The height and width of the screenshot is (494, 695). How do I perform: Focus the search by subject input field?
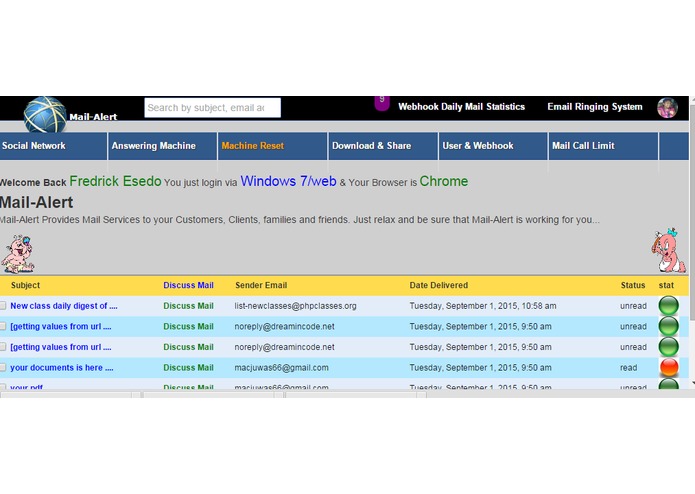pos(212,108)
